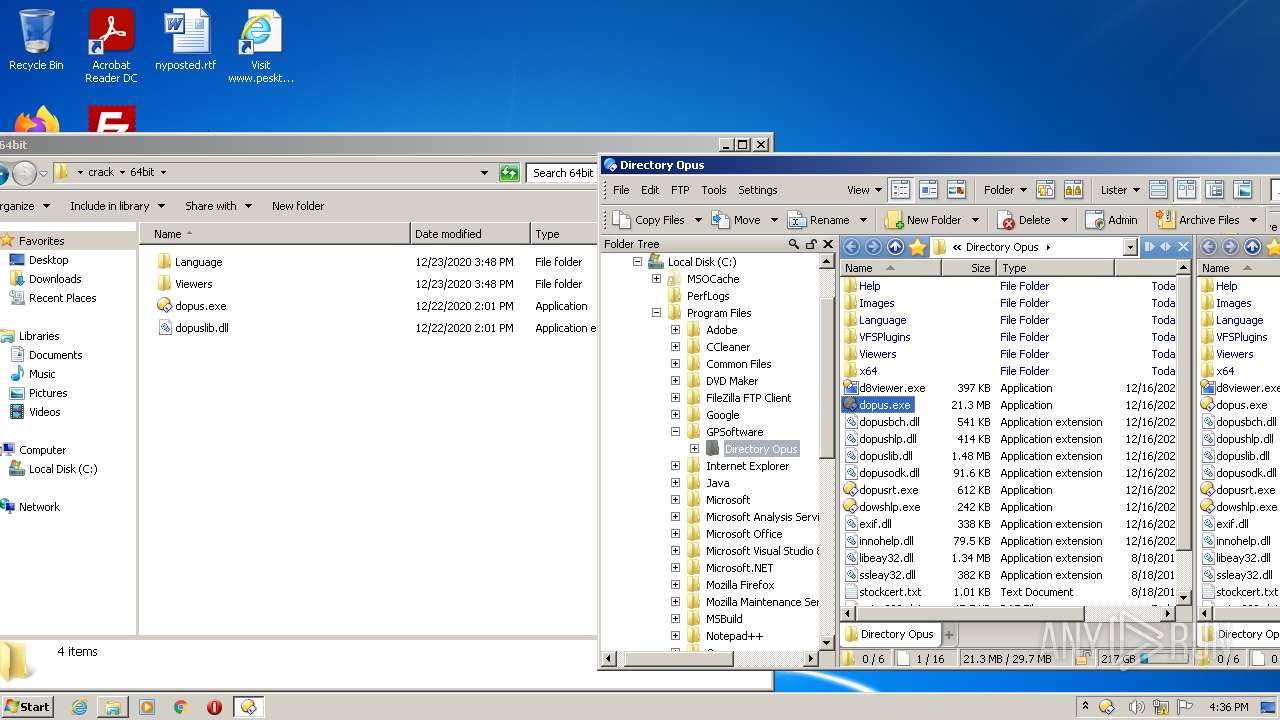
Task: Click the find duplicates icon beside Folder
Action: coord(1074,189)
